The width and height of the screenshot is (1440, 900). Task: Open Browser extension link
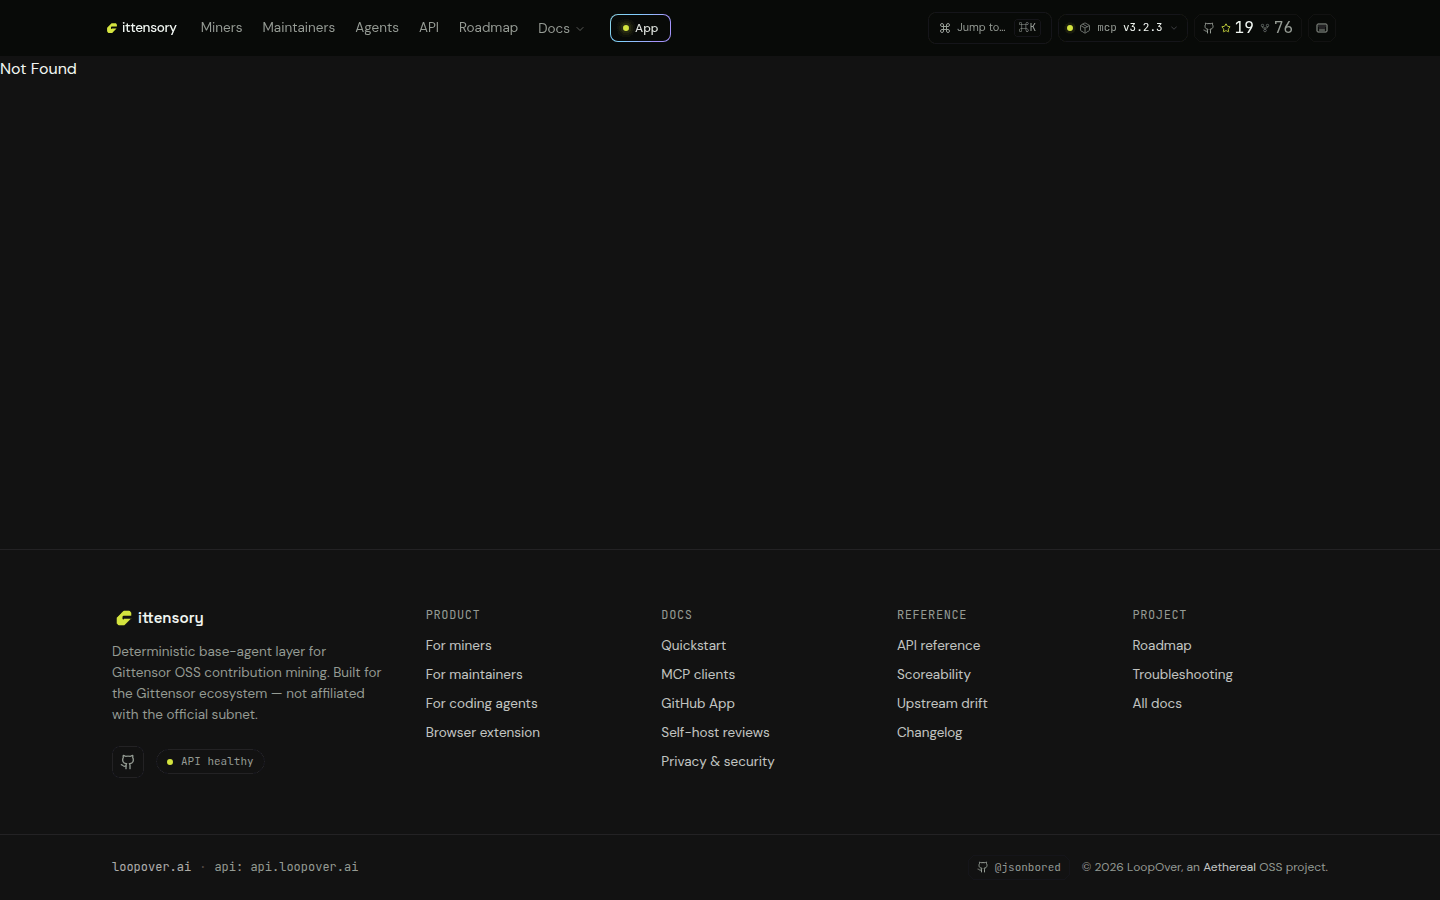tap(483, 733)
